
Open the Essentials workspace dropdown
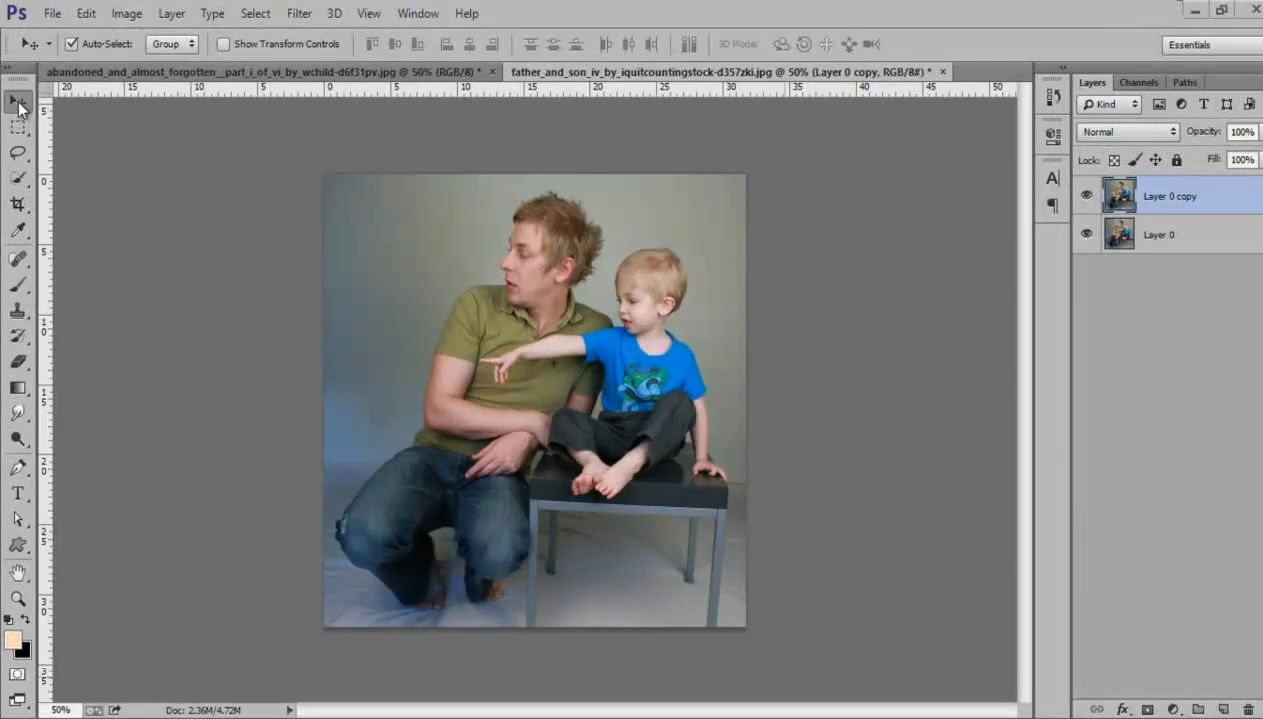(1212, 45)
